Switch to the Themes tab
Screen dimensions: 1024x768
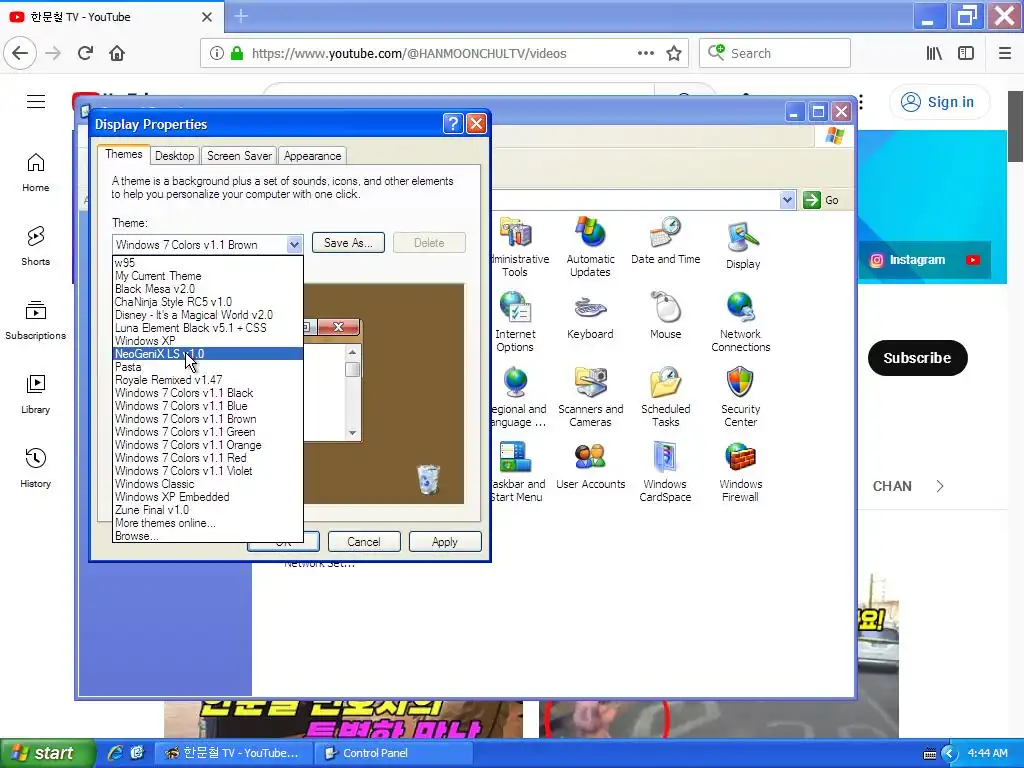click(123, 154)
